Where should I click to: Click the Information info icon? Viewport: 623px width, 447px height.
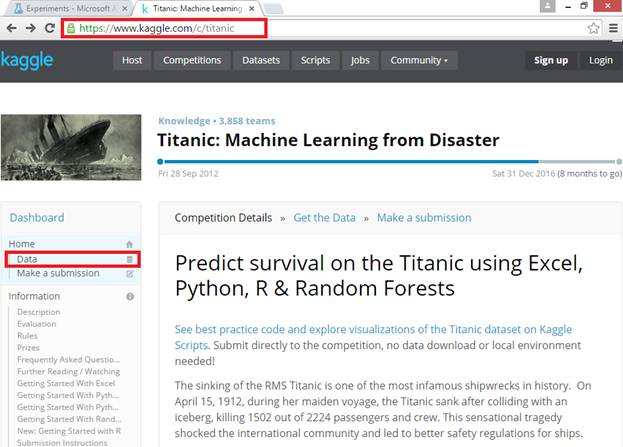point(130,297)
